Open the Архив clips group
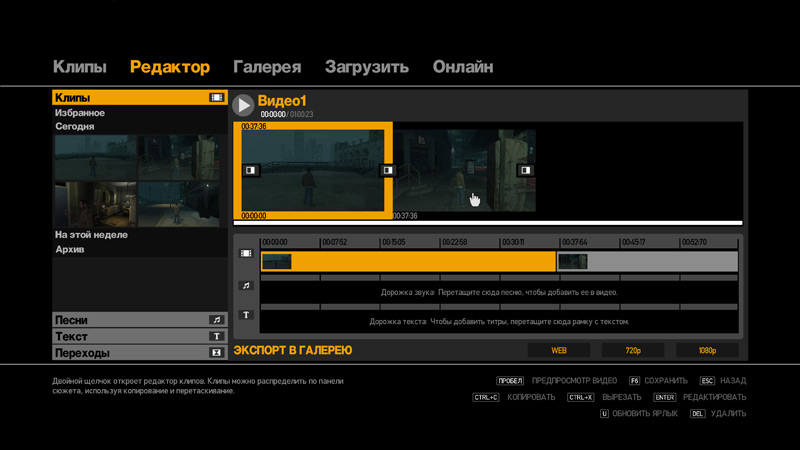The image size is (800, 450). click(70, 249)
